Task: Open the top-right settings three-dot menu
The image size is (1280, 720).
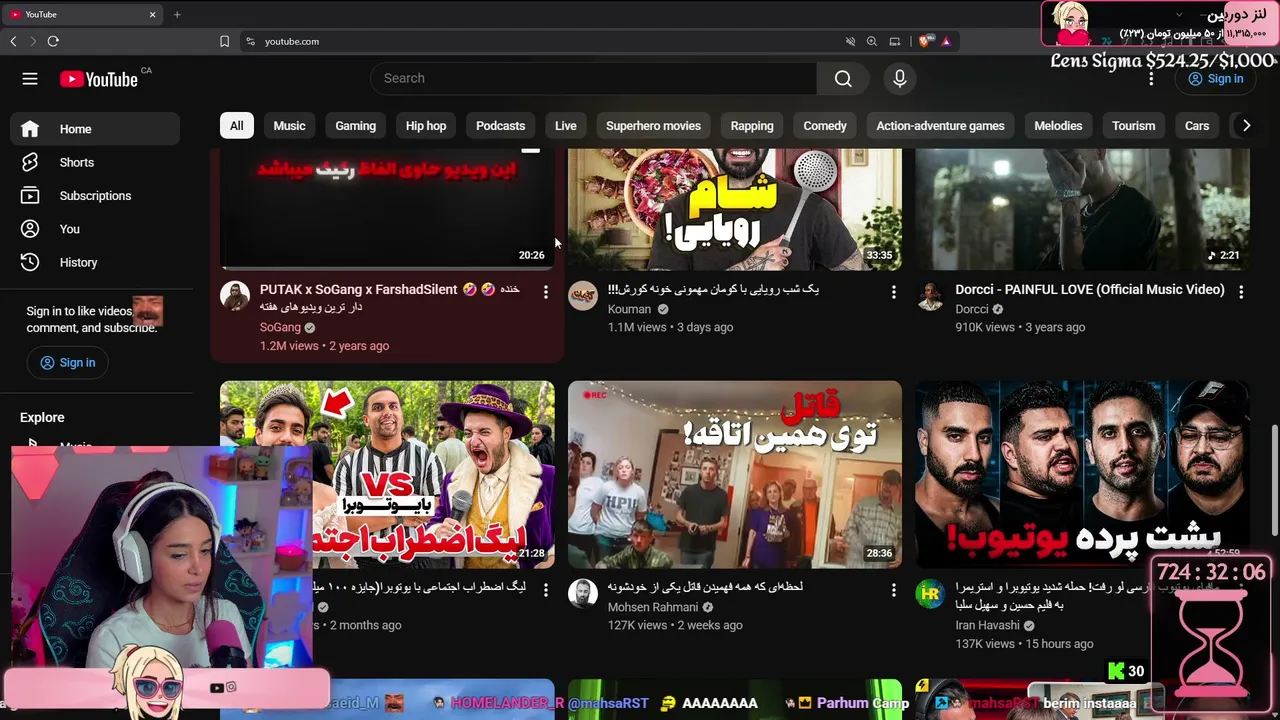Action: (1151, 79)
